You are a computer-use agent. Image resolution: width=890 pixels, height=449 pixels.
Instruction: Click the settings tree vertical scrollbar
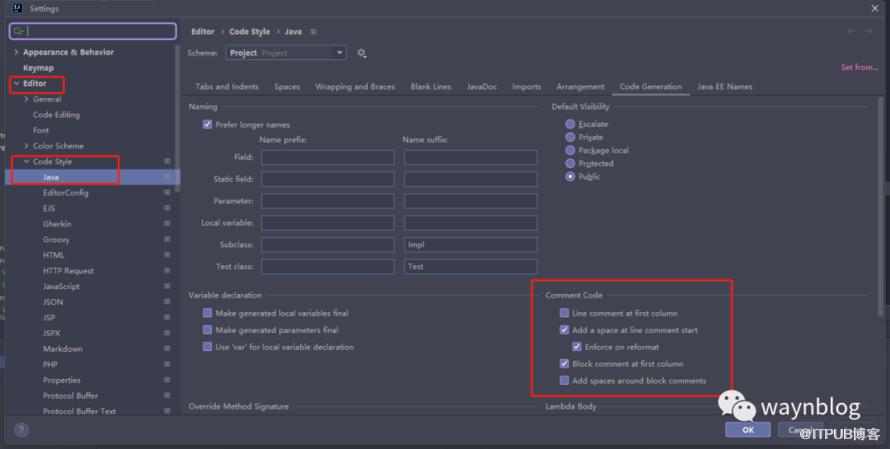click(x=178, y=120)
